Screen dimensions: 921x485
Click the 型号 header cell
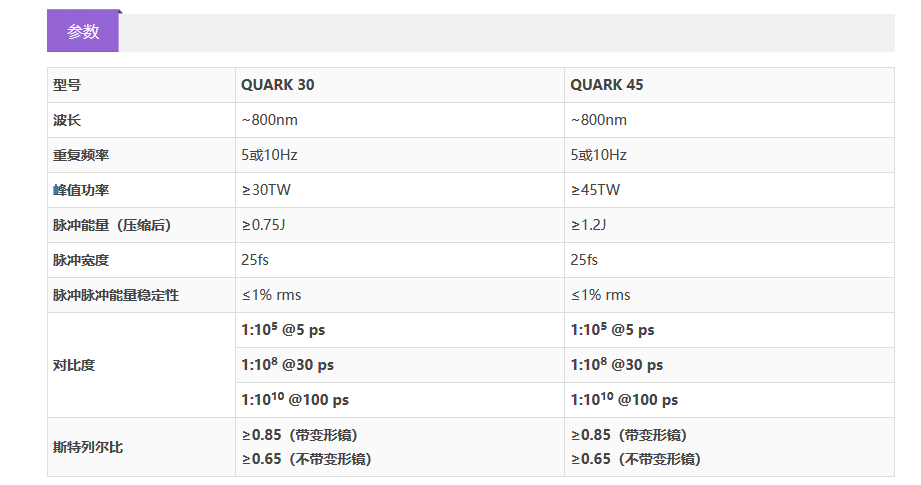click(x=67, y=85)
